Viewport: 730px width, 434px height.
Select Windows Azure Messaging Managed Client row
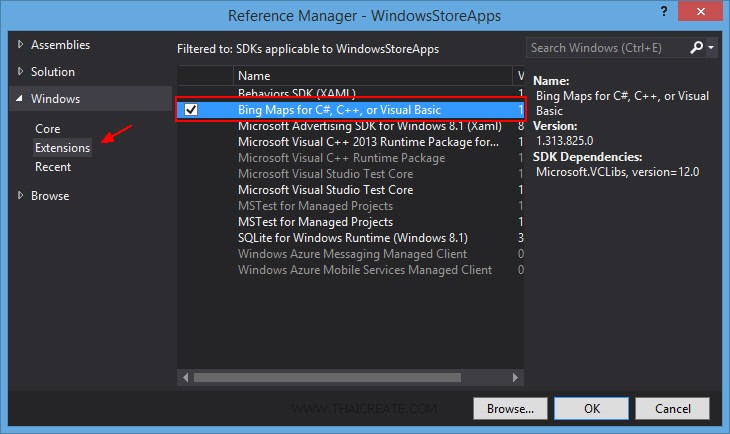coord(350,254)
